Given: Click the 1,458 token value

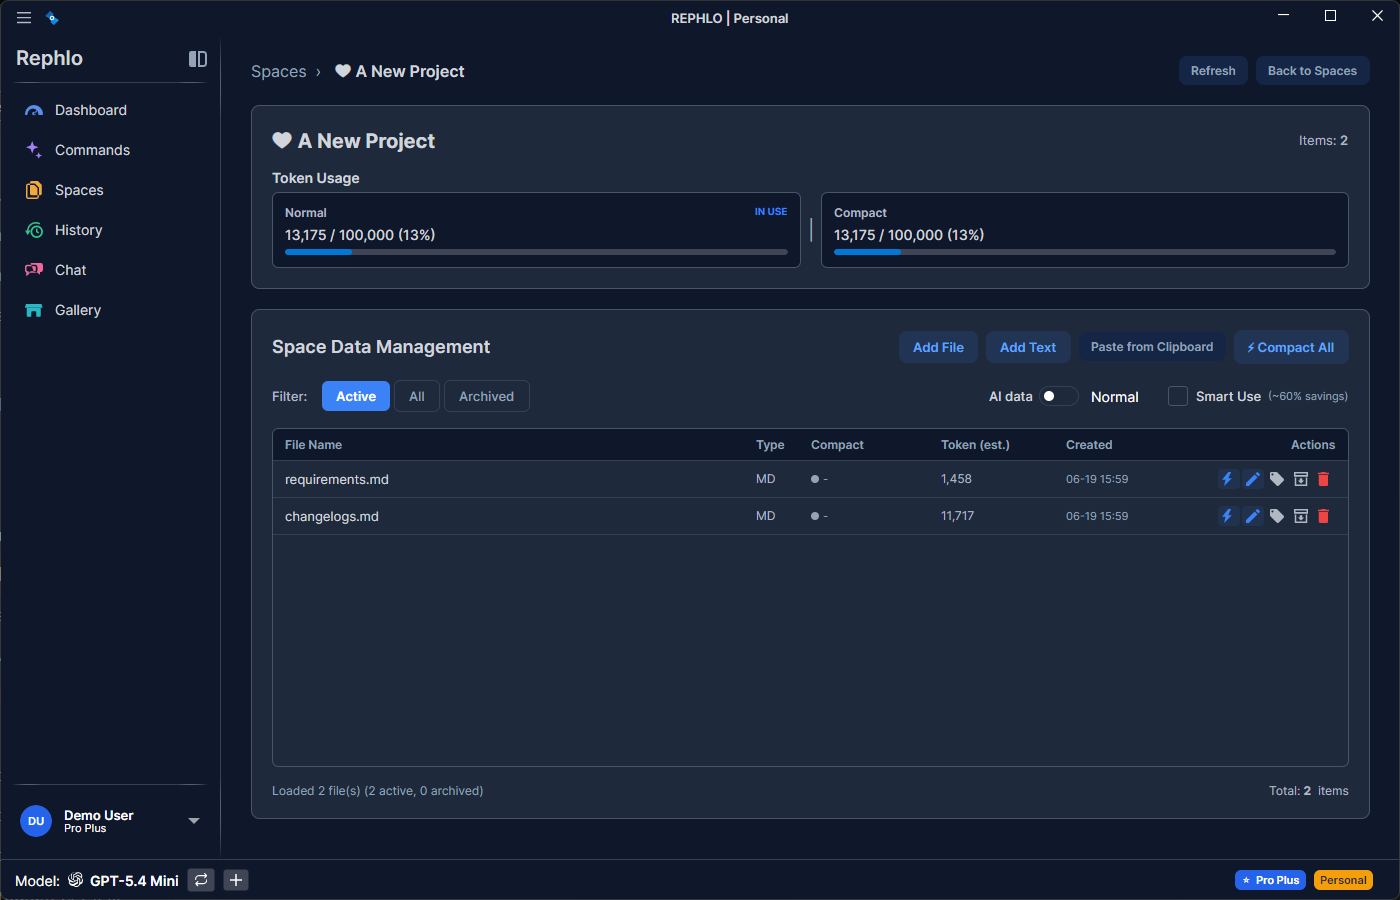Looking at the screenshot, I should pos(956,479).
